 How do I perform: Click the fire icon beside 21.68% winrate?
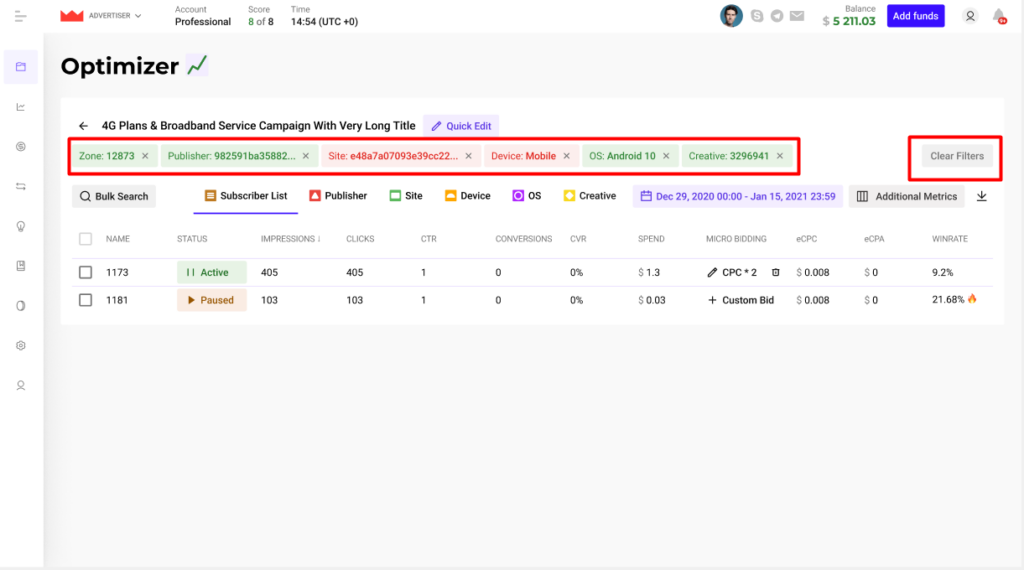click(x=972, y=299)
